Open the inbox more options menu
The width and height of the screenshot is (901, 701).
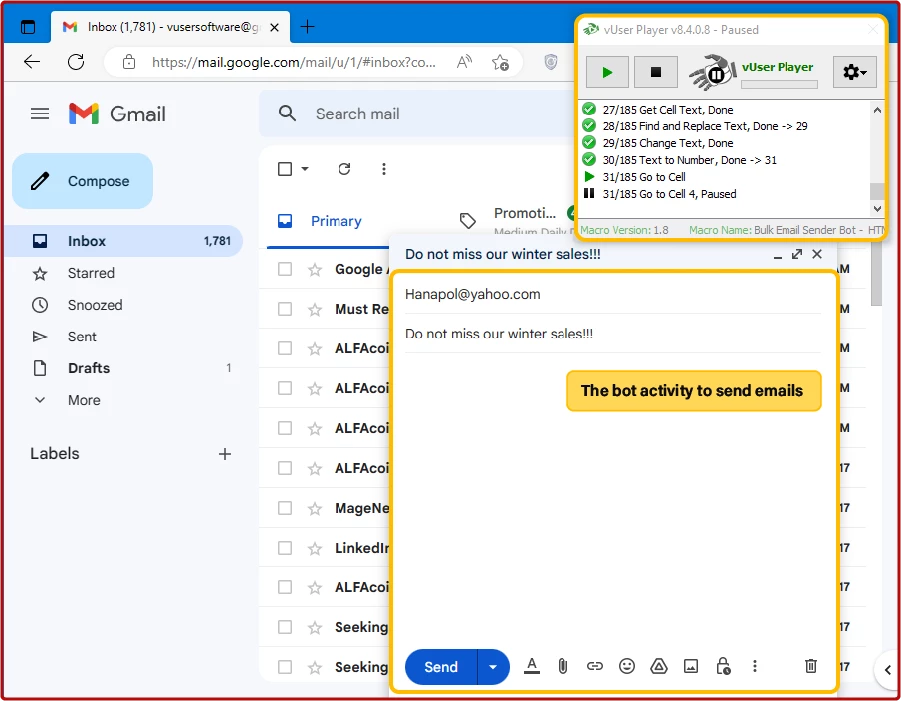pos(384,169)
